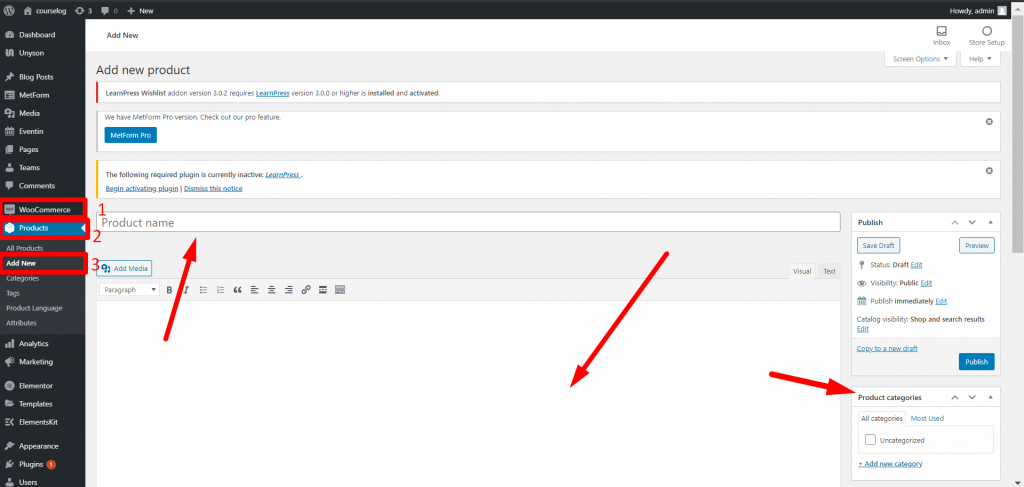The image size is (1024, 487).
Task: Open the Unyson menu item
Action: 31,53
